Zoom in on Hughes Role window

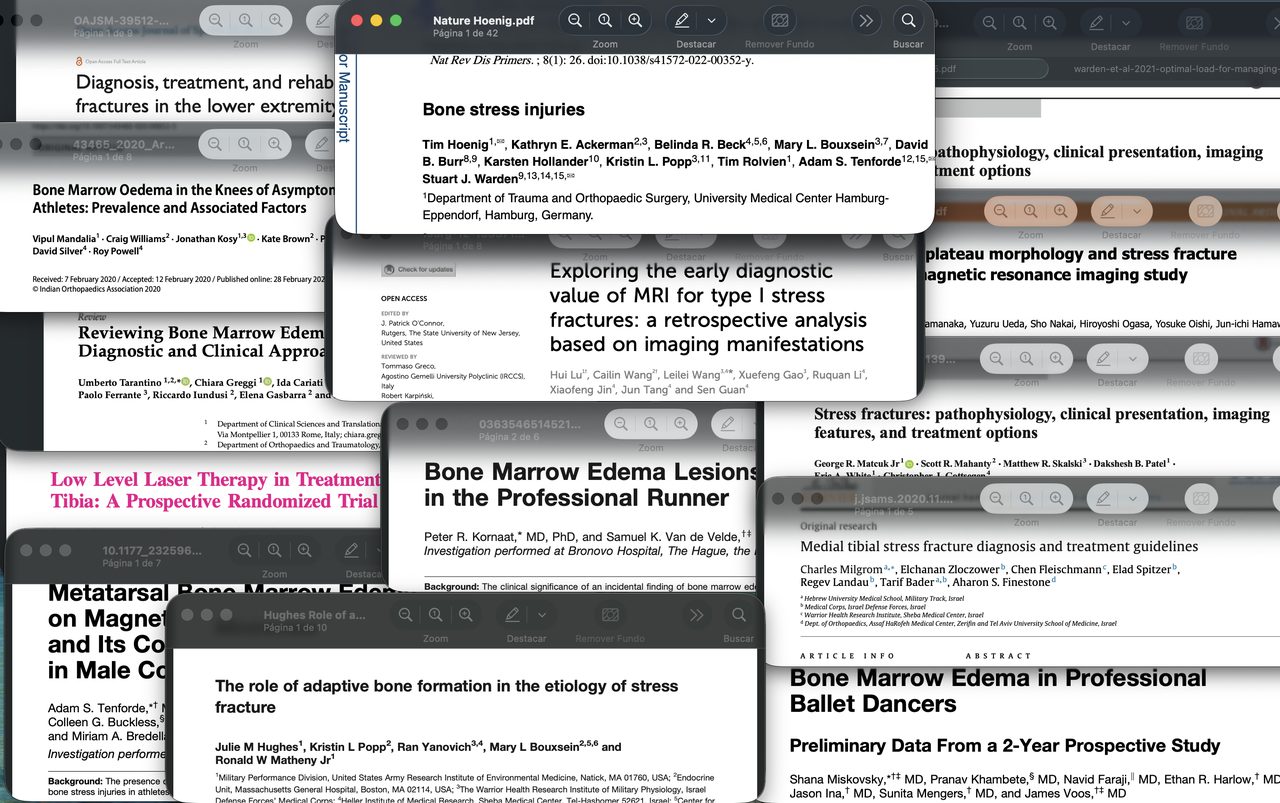pos(466,615)
